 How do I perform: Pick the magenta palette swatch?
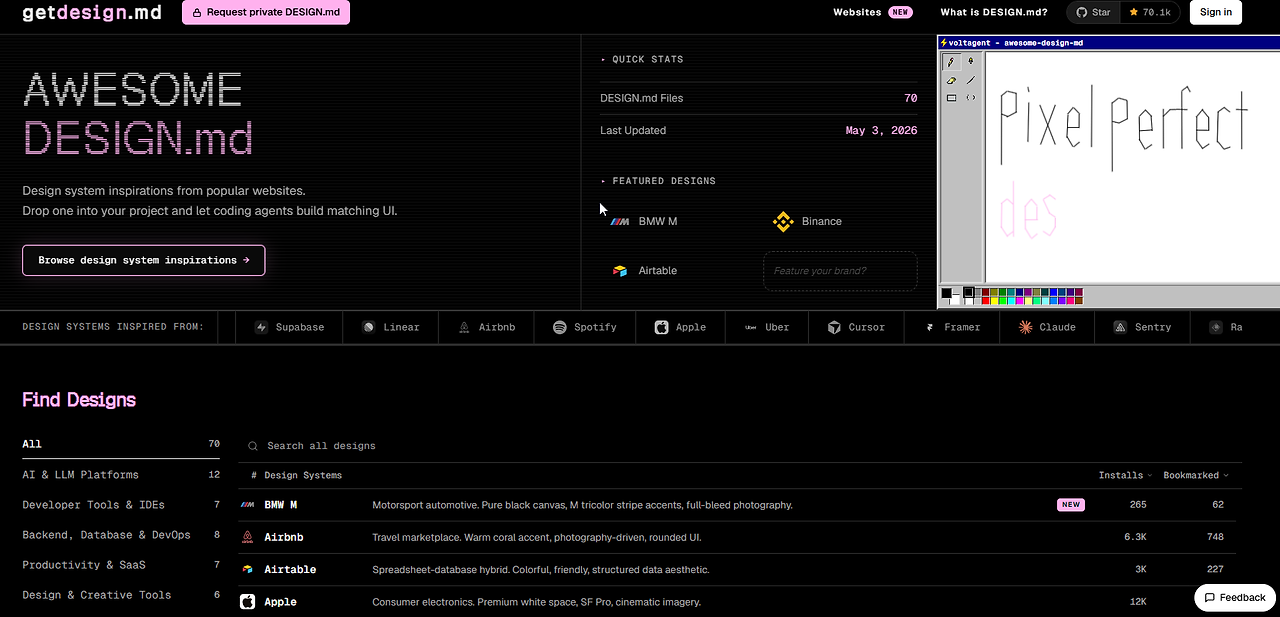click(1020, 301)
